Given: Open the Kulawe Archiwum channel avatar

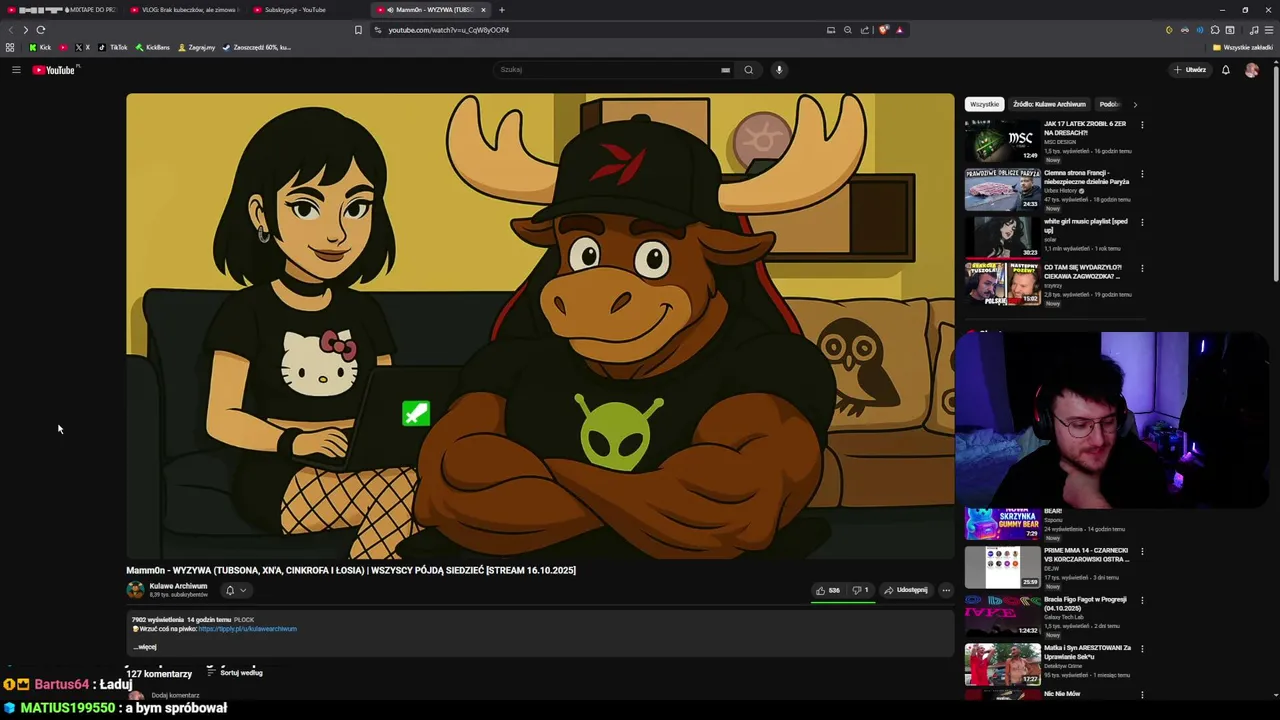Looking at the screenshot, I should click(x=135, y=590).
